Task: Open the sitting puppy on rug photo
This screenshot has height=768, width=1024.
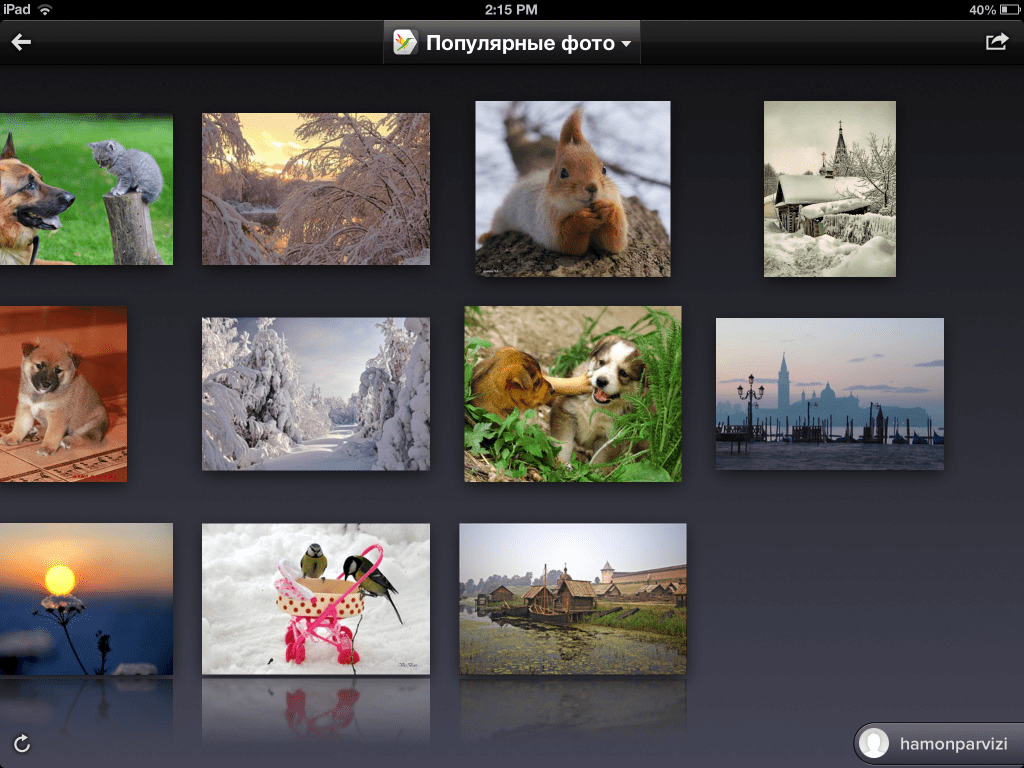Action: click(x=62, y=394)
